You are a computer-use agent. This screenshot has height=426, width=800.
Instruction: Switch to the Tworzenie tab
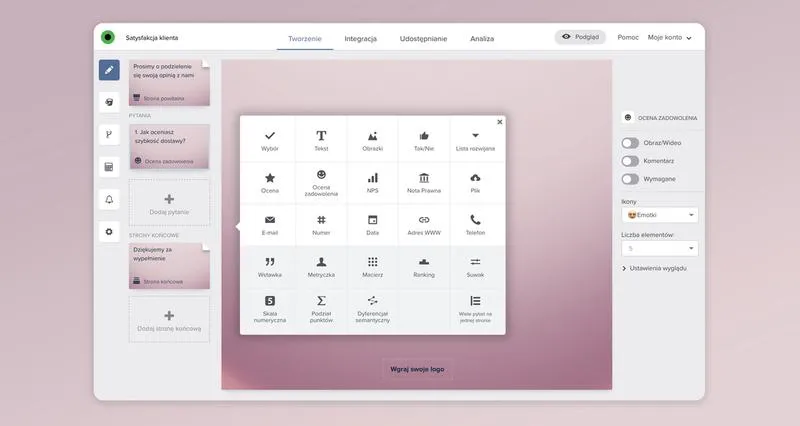tap(305, 39)
